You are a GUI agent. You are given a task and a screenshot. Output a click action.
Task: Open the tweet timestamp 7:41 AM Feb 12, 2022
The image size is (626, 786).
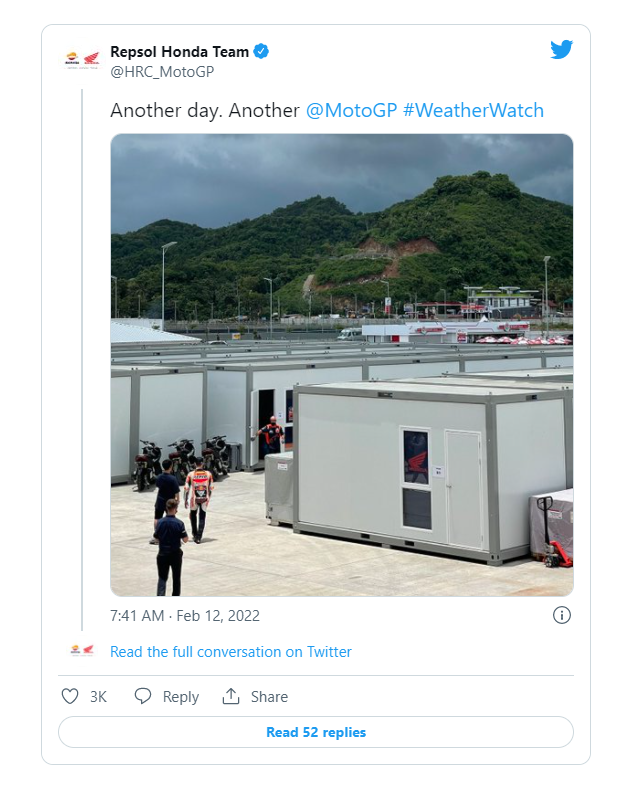185,616
